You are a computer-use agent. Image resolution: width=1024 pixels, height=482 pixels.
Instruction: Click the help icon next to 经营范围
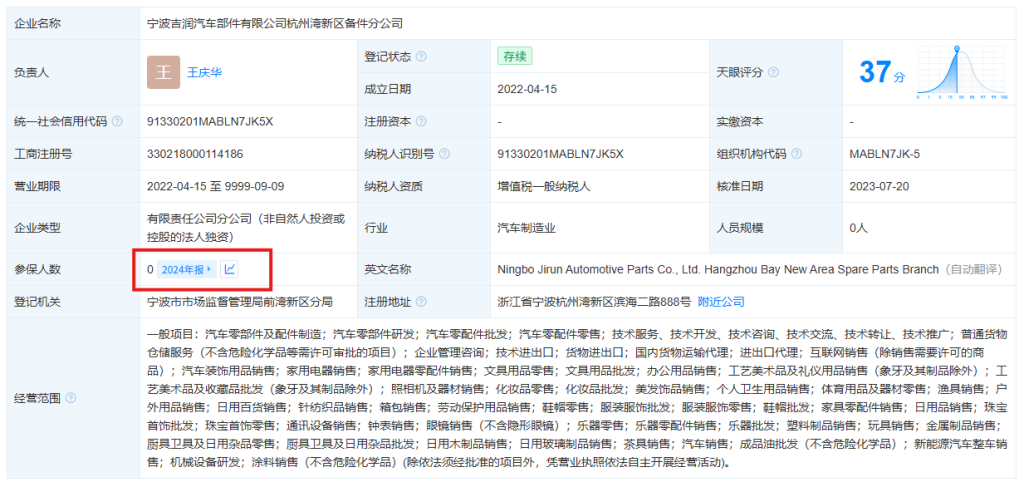[x=70, y=397]
